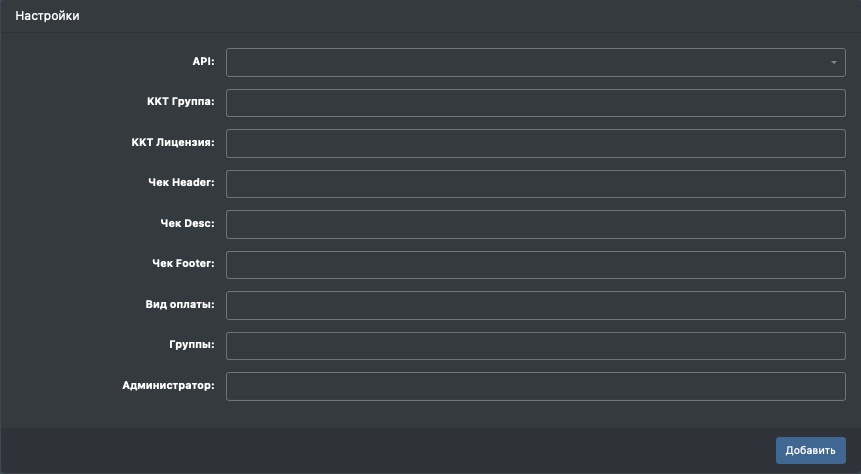Click the 'Чек Desc:' label text
Viewport: 861px width, 474px height.
click(187, 224)
